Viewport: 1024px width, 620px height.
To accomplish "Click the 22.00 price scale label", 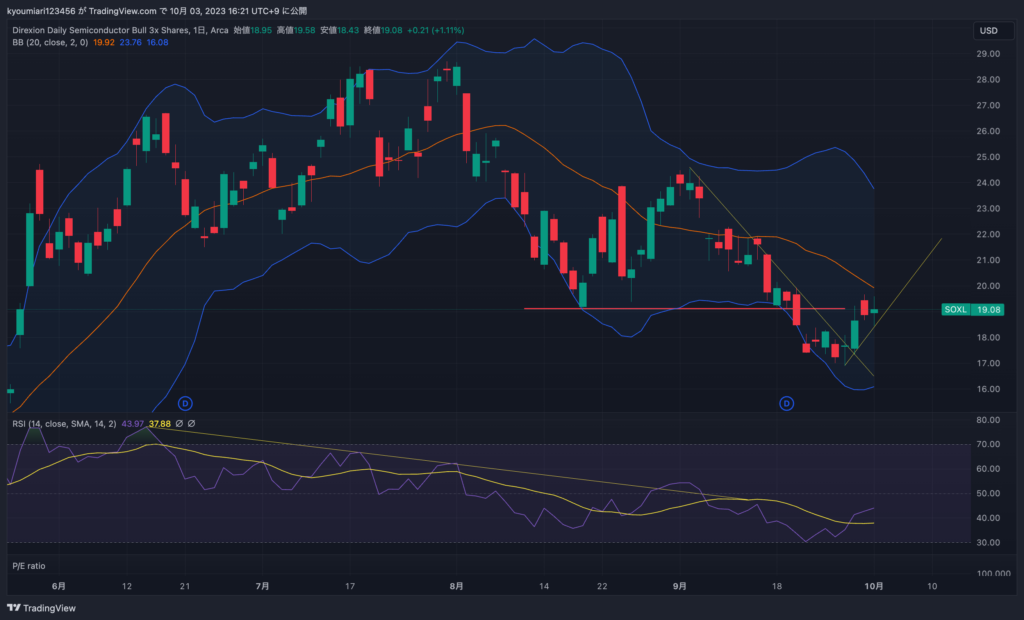I will 988,235.
